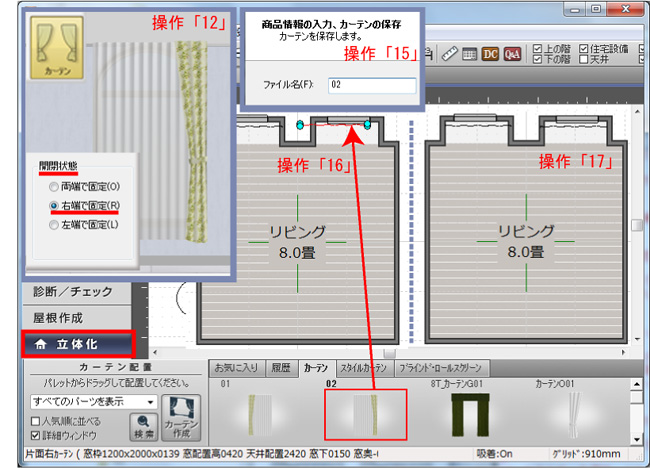Switch to the お気に入り tab
This screenshot has height=468, width=650.
[236, 367]
